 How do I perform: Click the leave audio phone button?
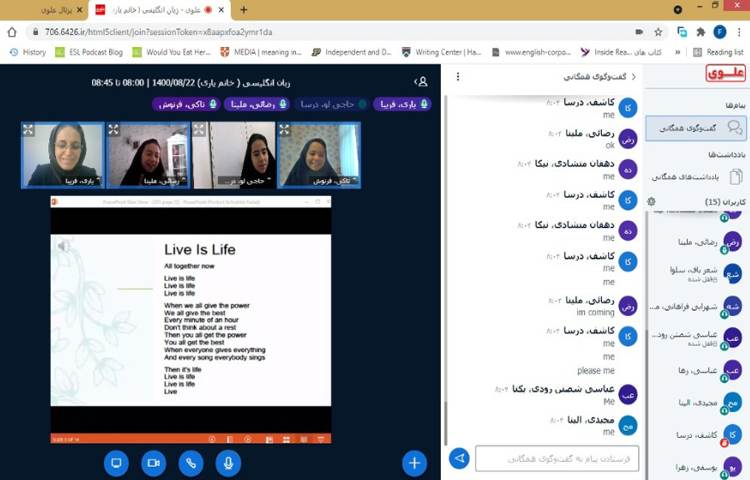(x=191, y=462)
